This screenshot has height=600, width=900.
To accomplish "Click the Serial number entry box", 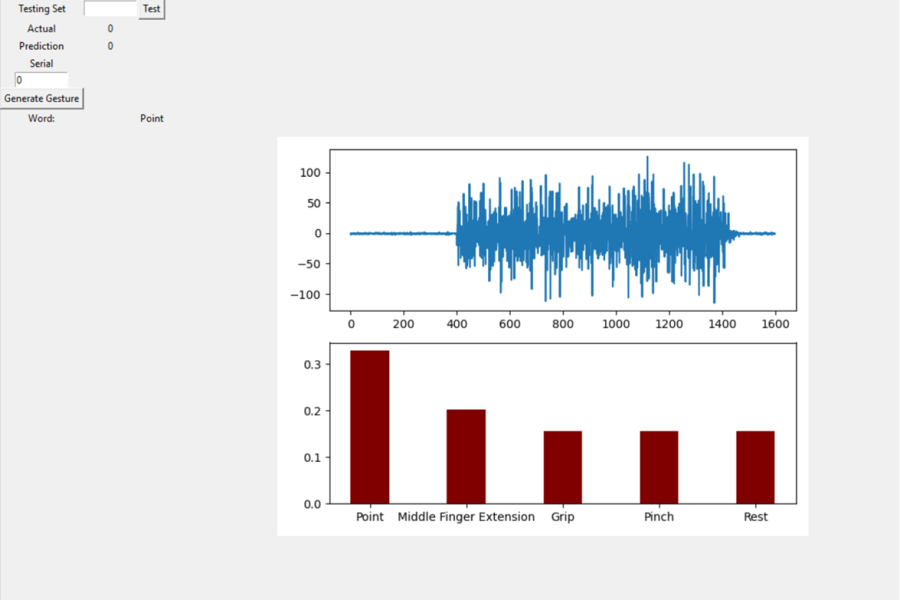I will pos(41,80).
